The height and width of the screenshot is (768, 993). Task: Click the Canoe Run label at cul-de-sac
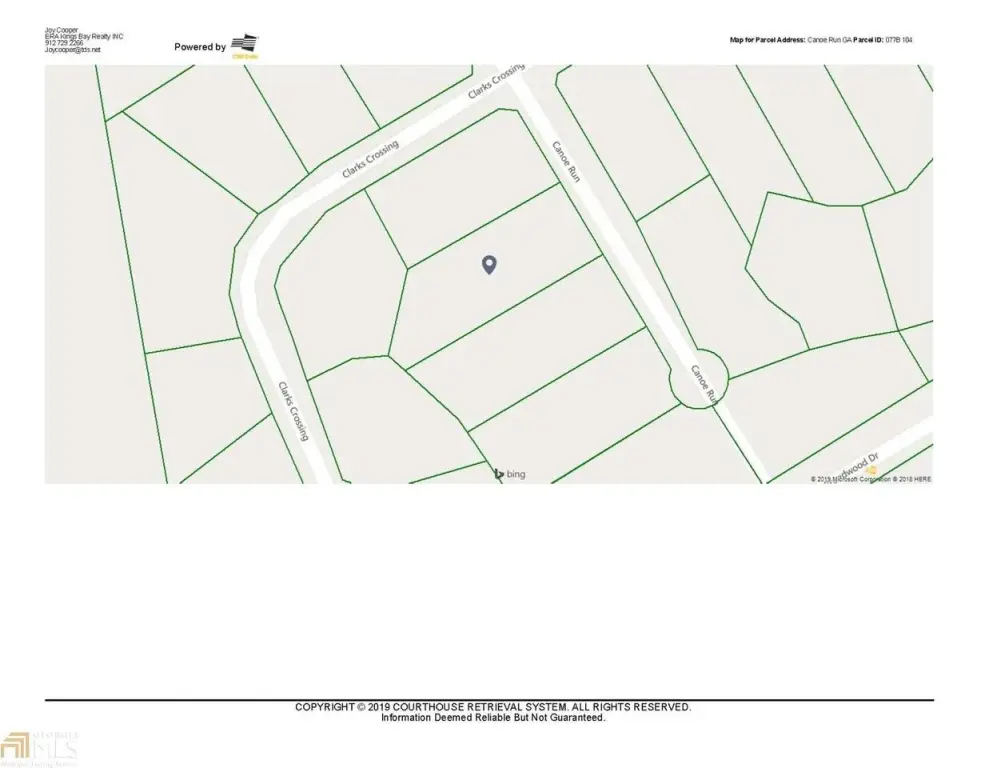pos(703,385)
